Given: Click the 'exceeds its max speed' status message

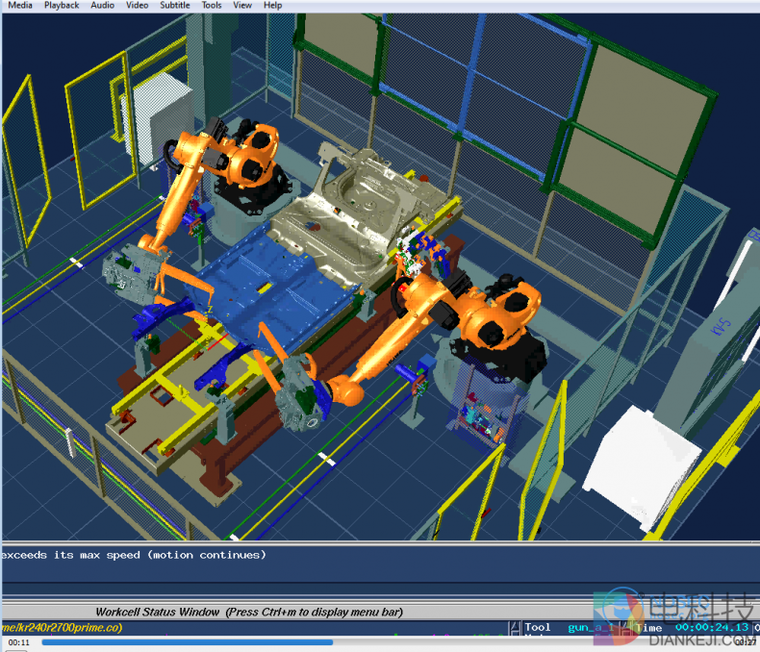Looking at the screenshot, I should [x=135, y=554].
